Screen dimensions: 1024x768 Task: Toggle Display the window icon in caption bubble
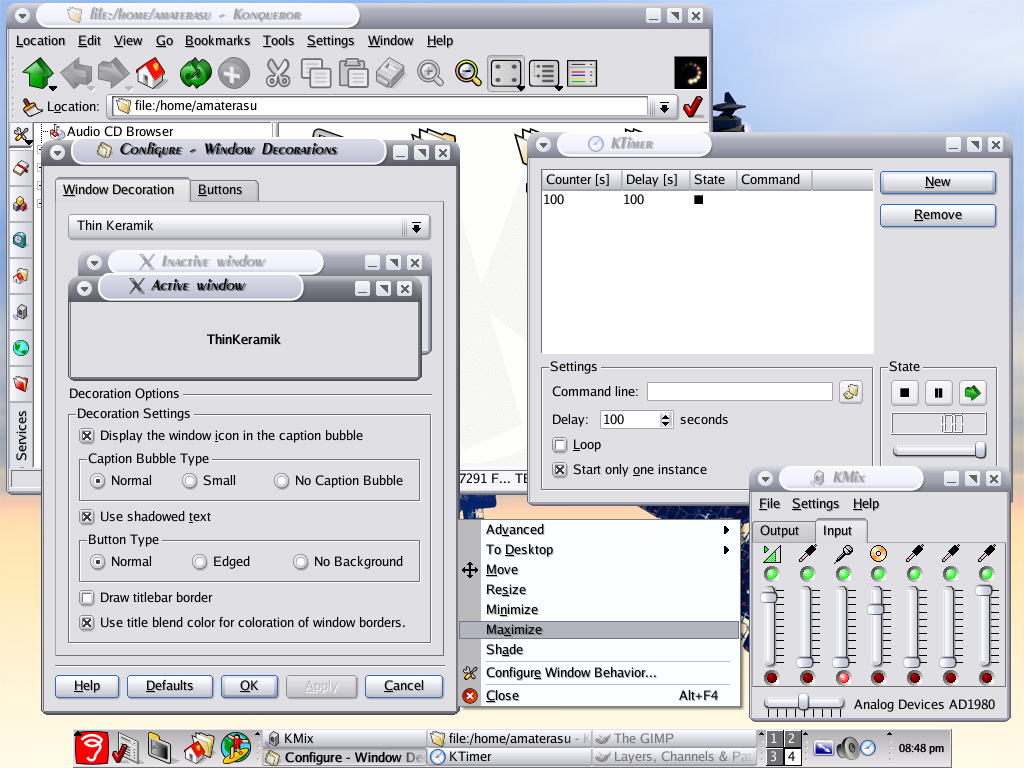[86, 436]
